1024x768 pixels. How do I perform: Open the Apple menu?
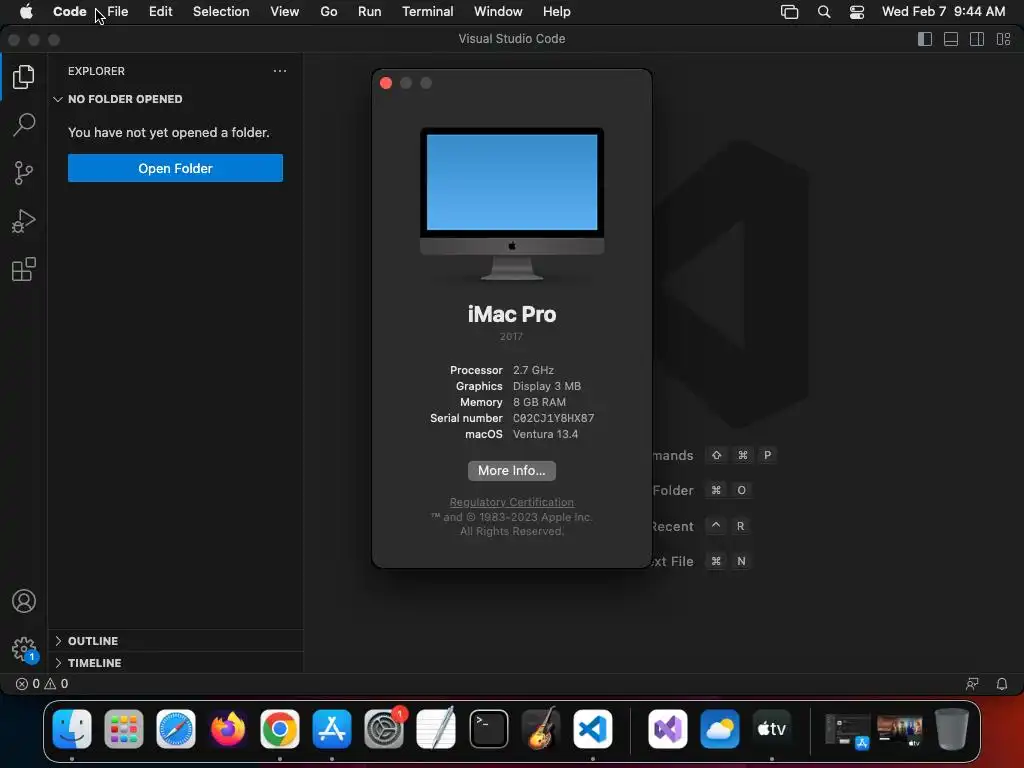(26, 12)
